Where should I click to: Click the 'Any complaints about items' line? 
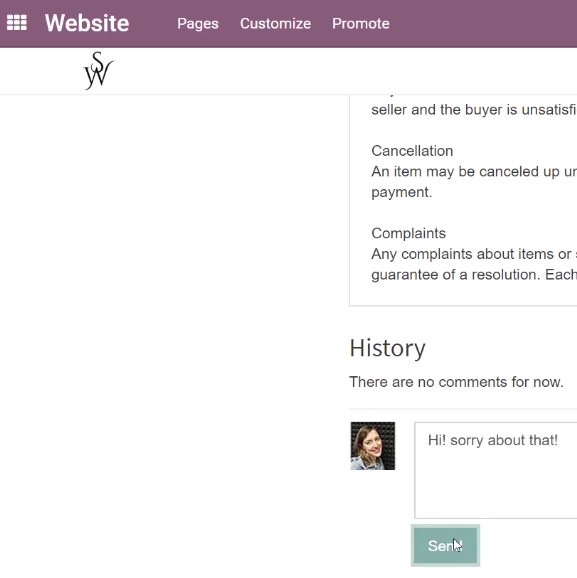(474, 254)
